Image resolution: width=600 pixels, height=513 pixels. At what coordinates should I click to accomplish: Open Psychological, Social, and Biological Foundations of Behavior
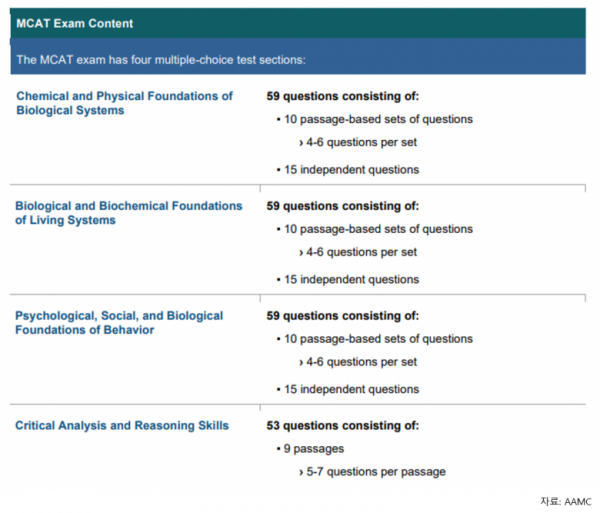[119, 322]
